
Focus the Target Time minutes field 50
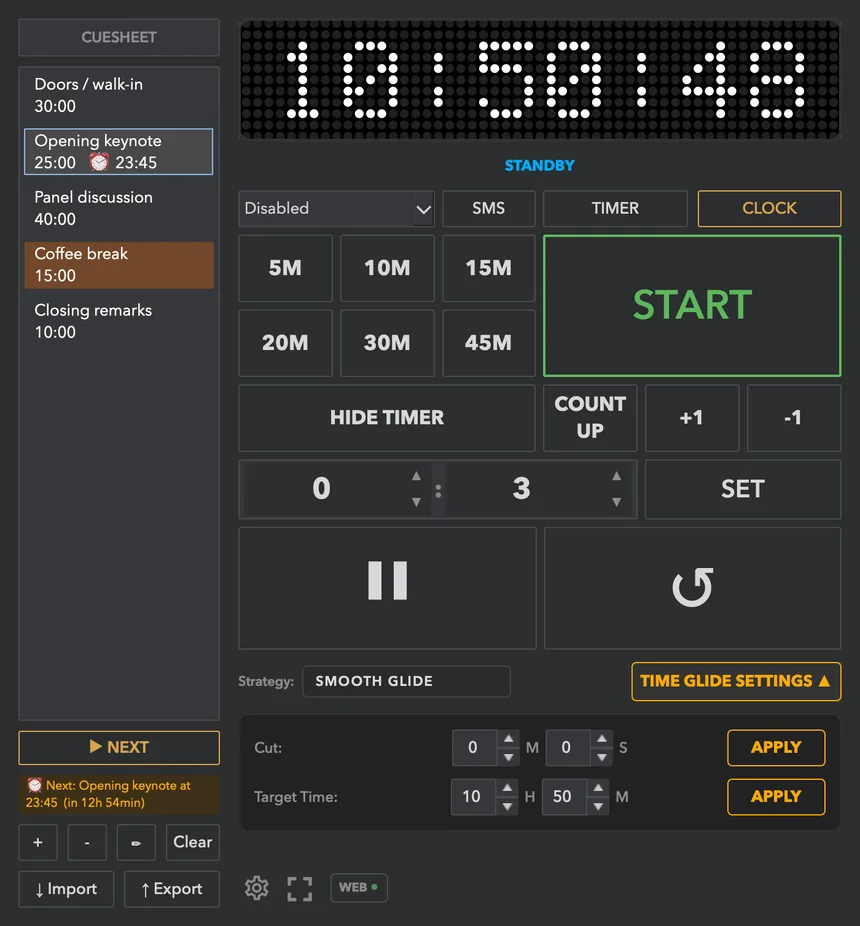coord(564,797)
